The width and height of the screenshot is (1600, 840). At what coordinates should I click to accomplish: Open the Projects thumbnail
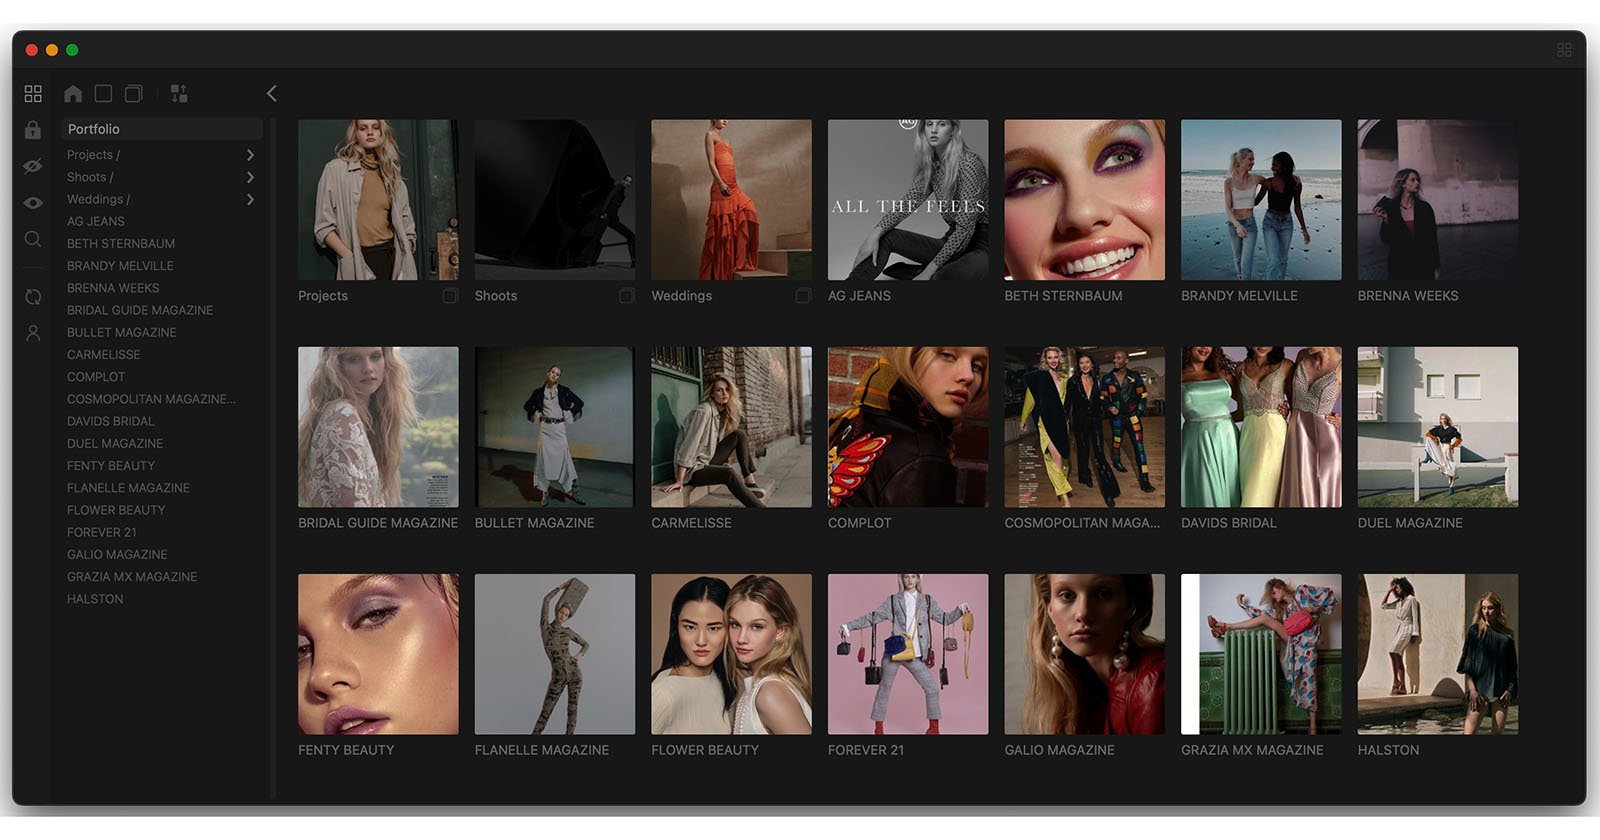(378, 200)
